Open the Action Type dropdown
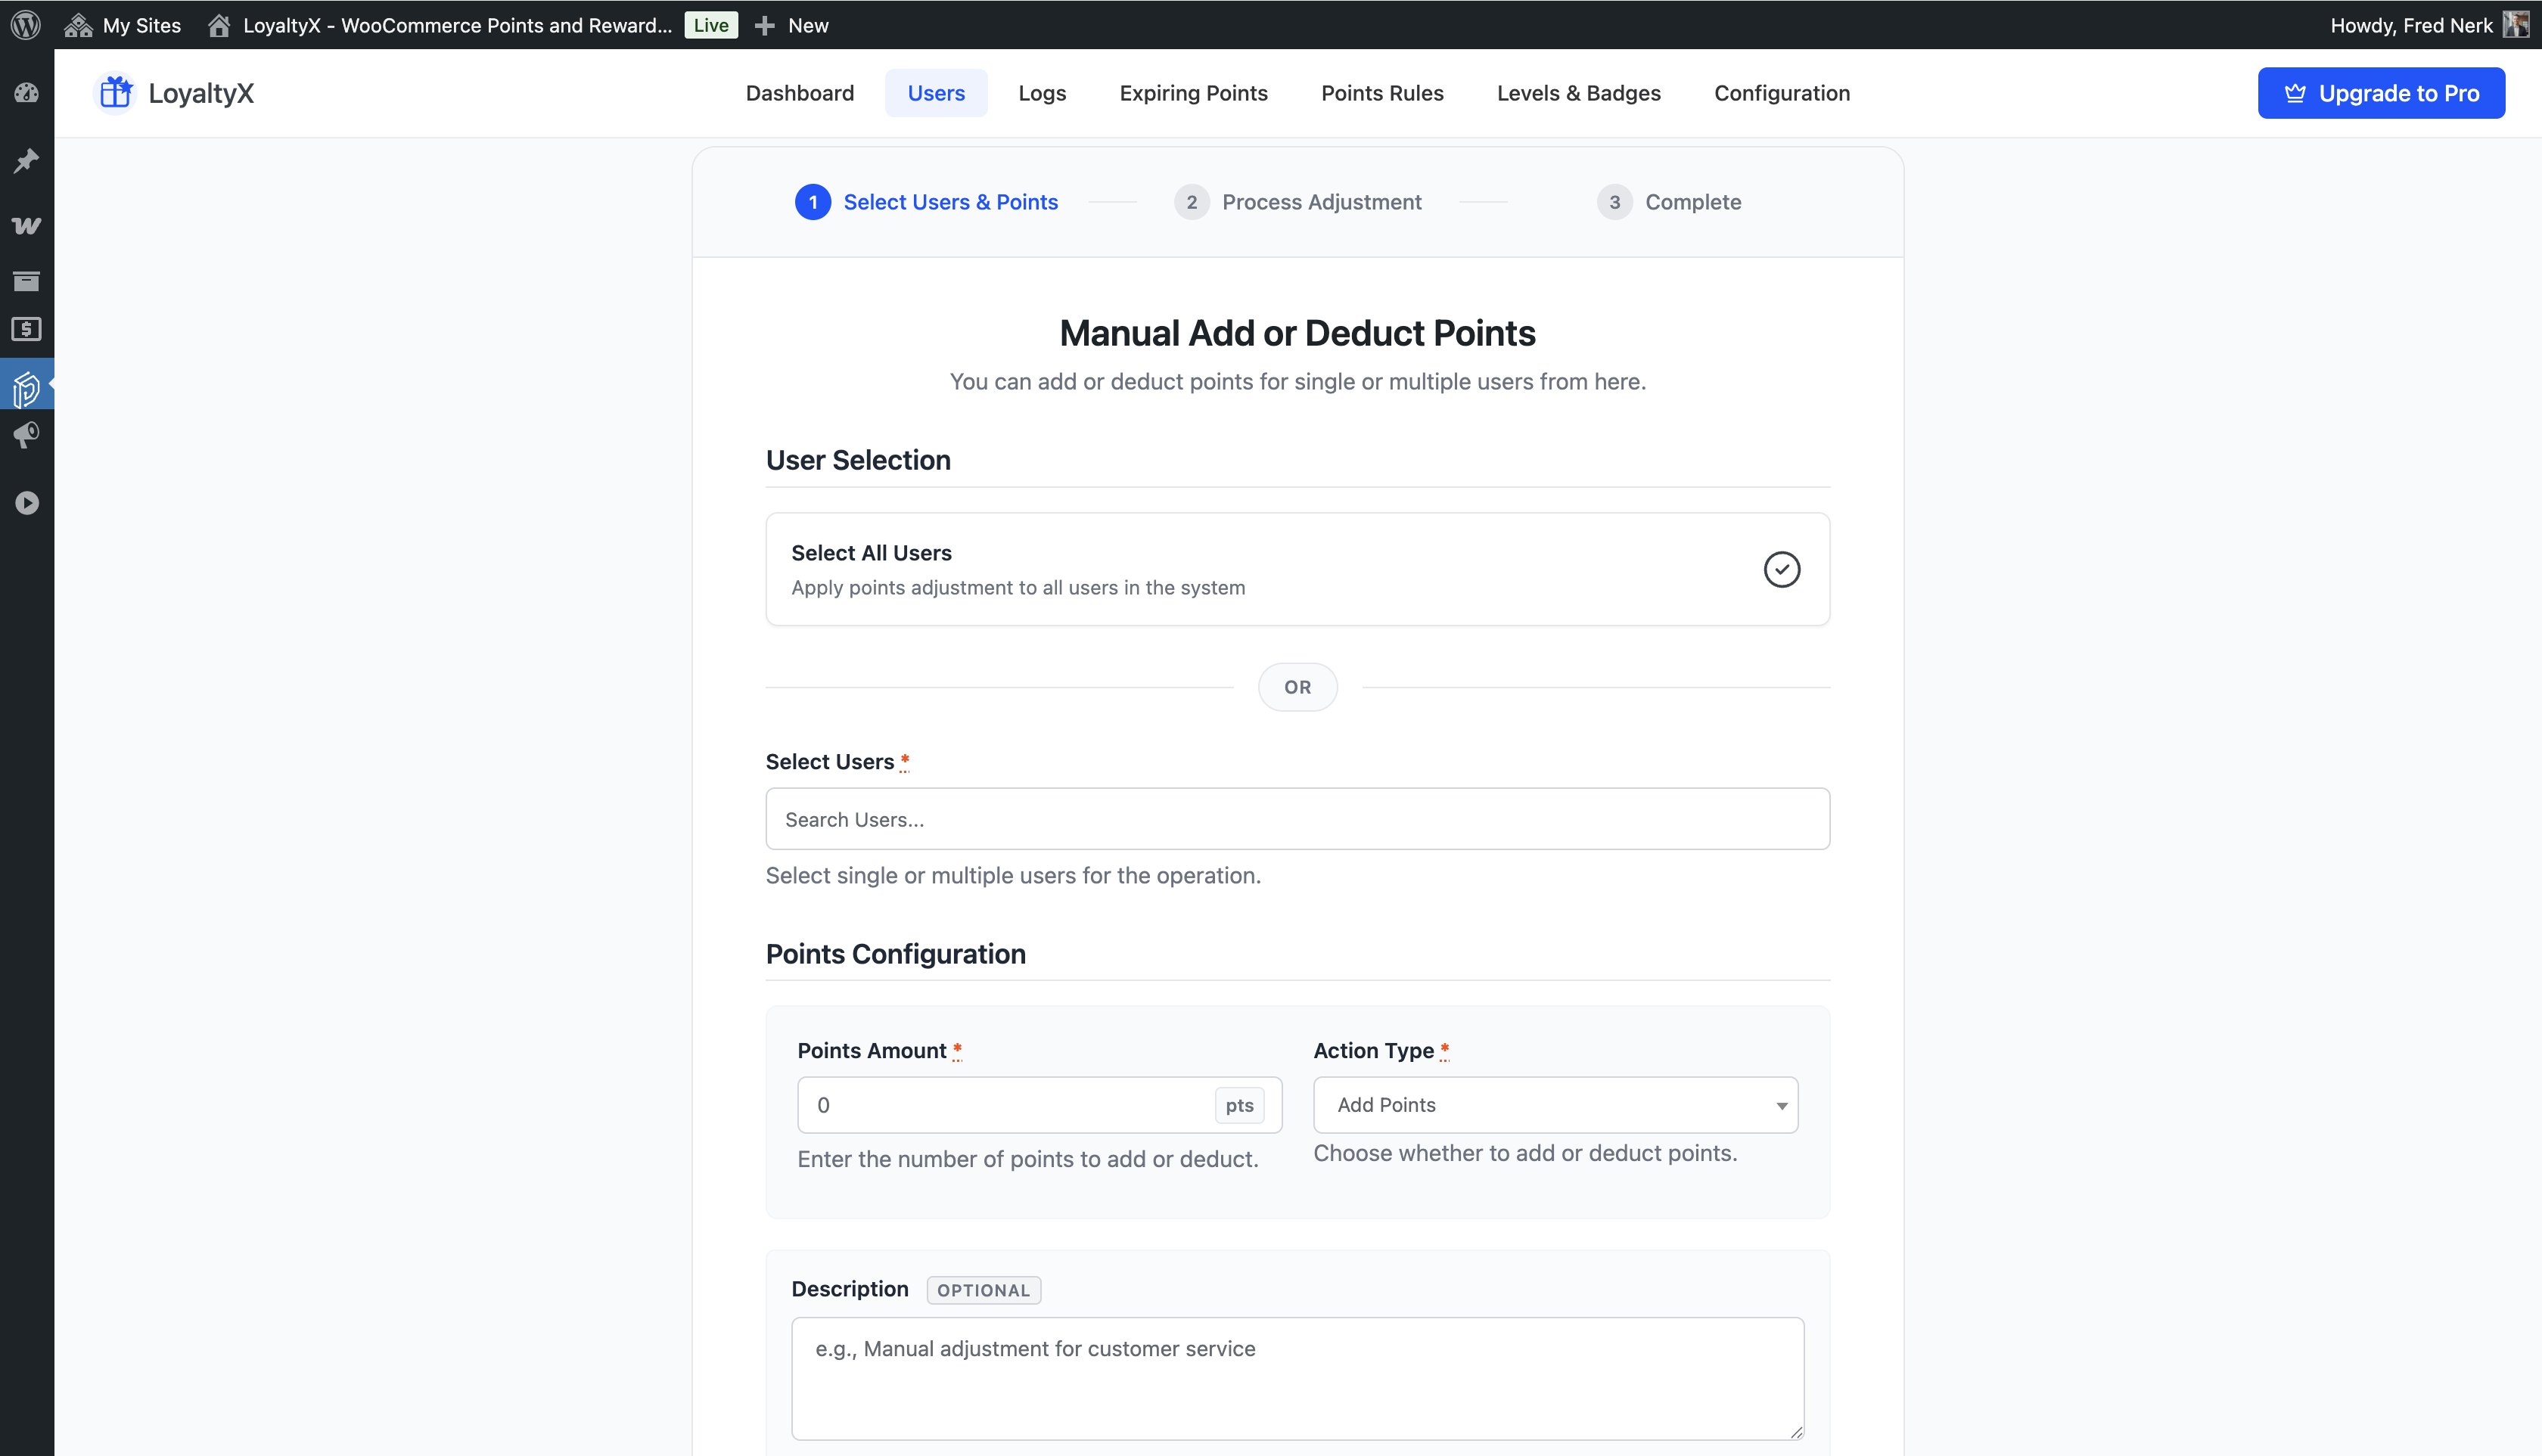 [x=1555, y=1104]
